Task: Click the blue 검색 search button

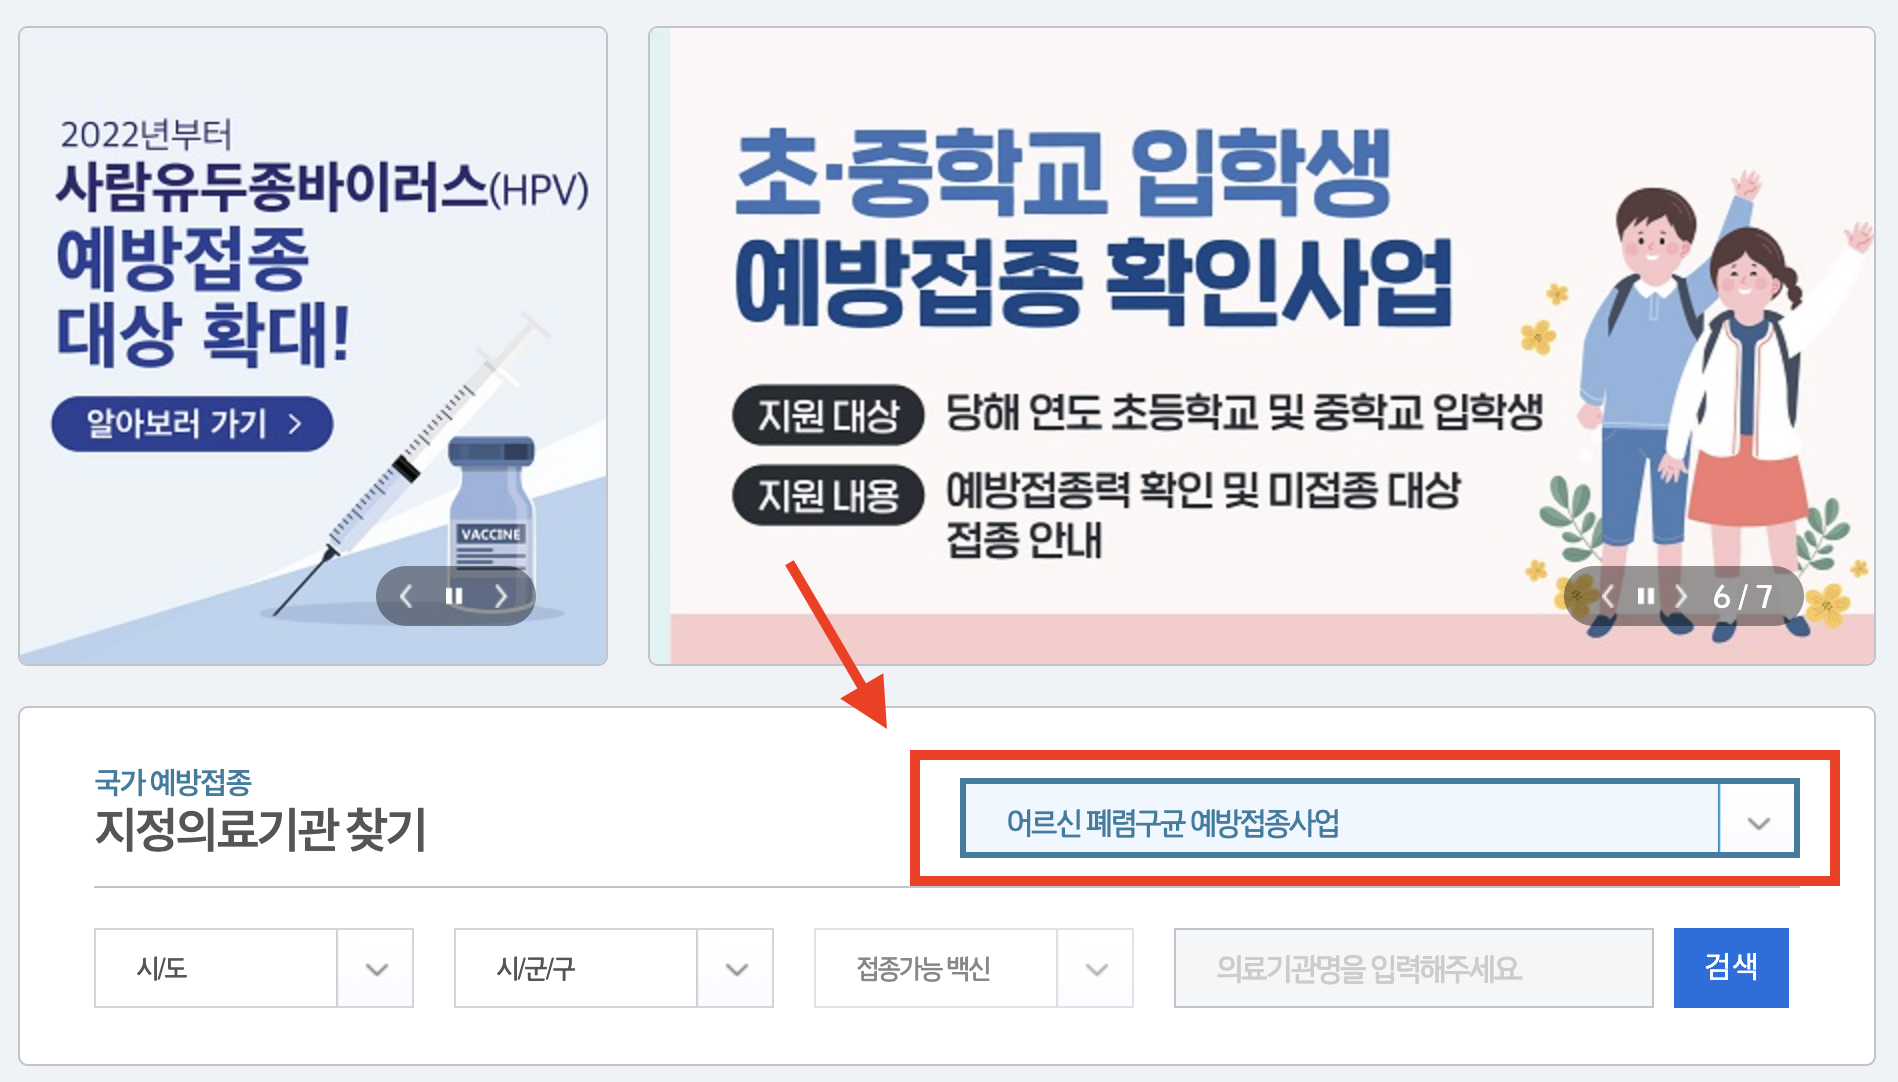Action: coord(1731,968)
